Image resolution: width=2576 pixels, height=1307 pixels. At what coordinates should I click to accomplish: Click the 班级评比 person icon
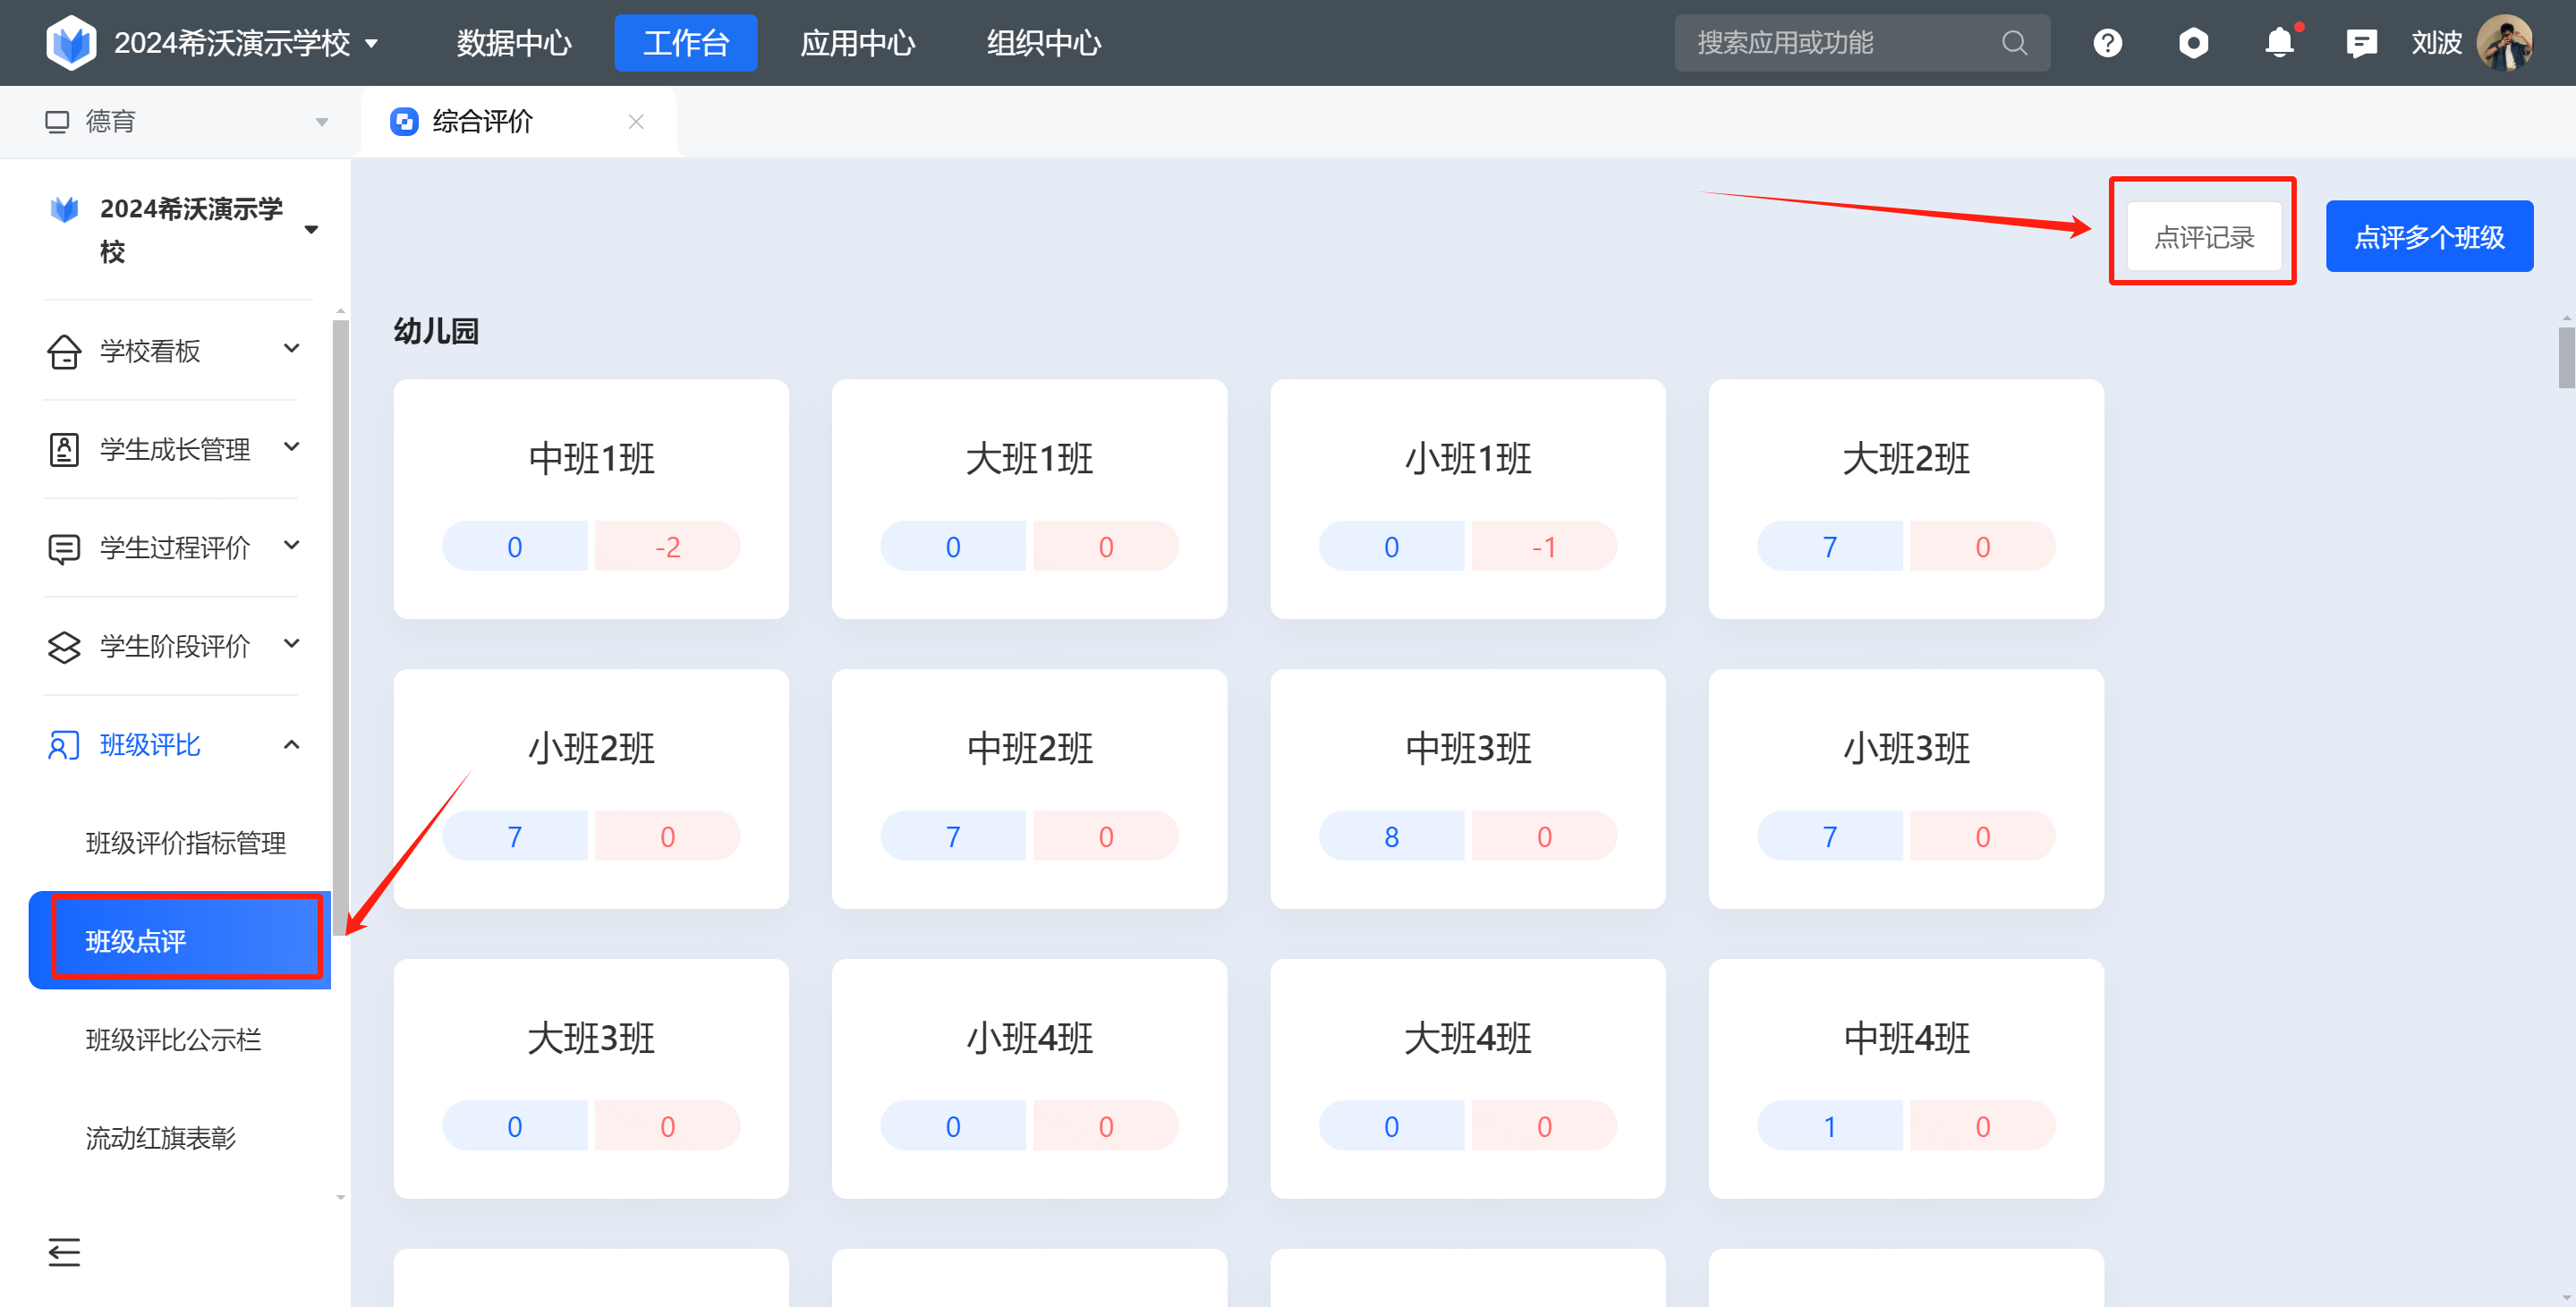click(64, 745)
